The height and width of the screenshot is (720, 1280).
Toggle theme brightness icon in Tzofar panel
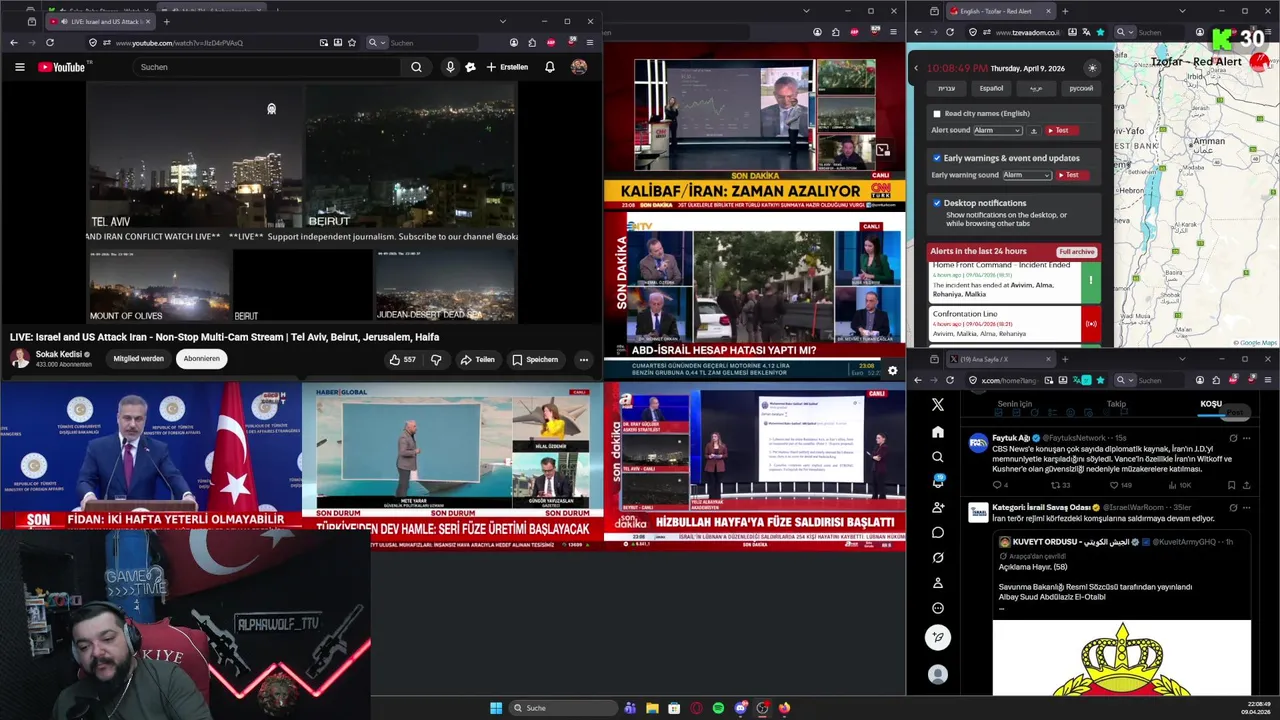(1091, 68)
